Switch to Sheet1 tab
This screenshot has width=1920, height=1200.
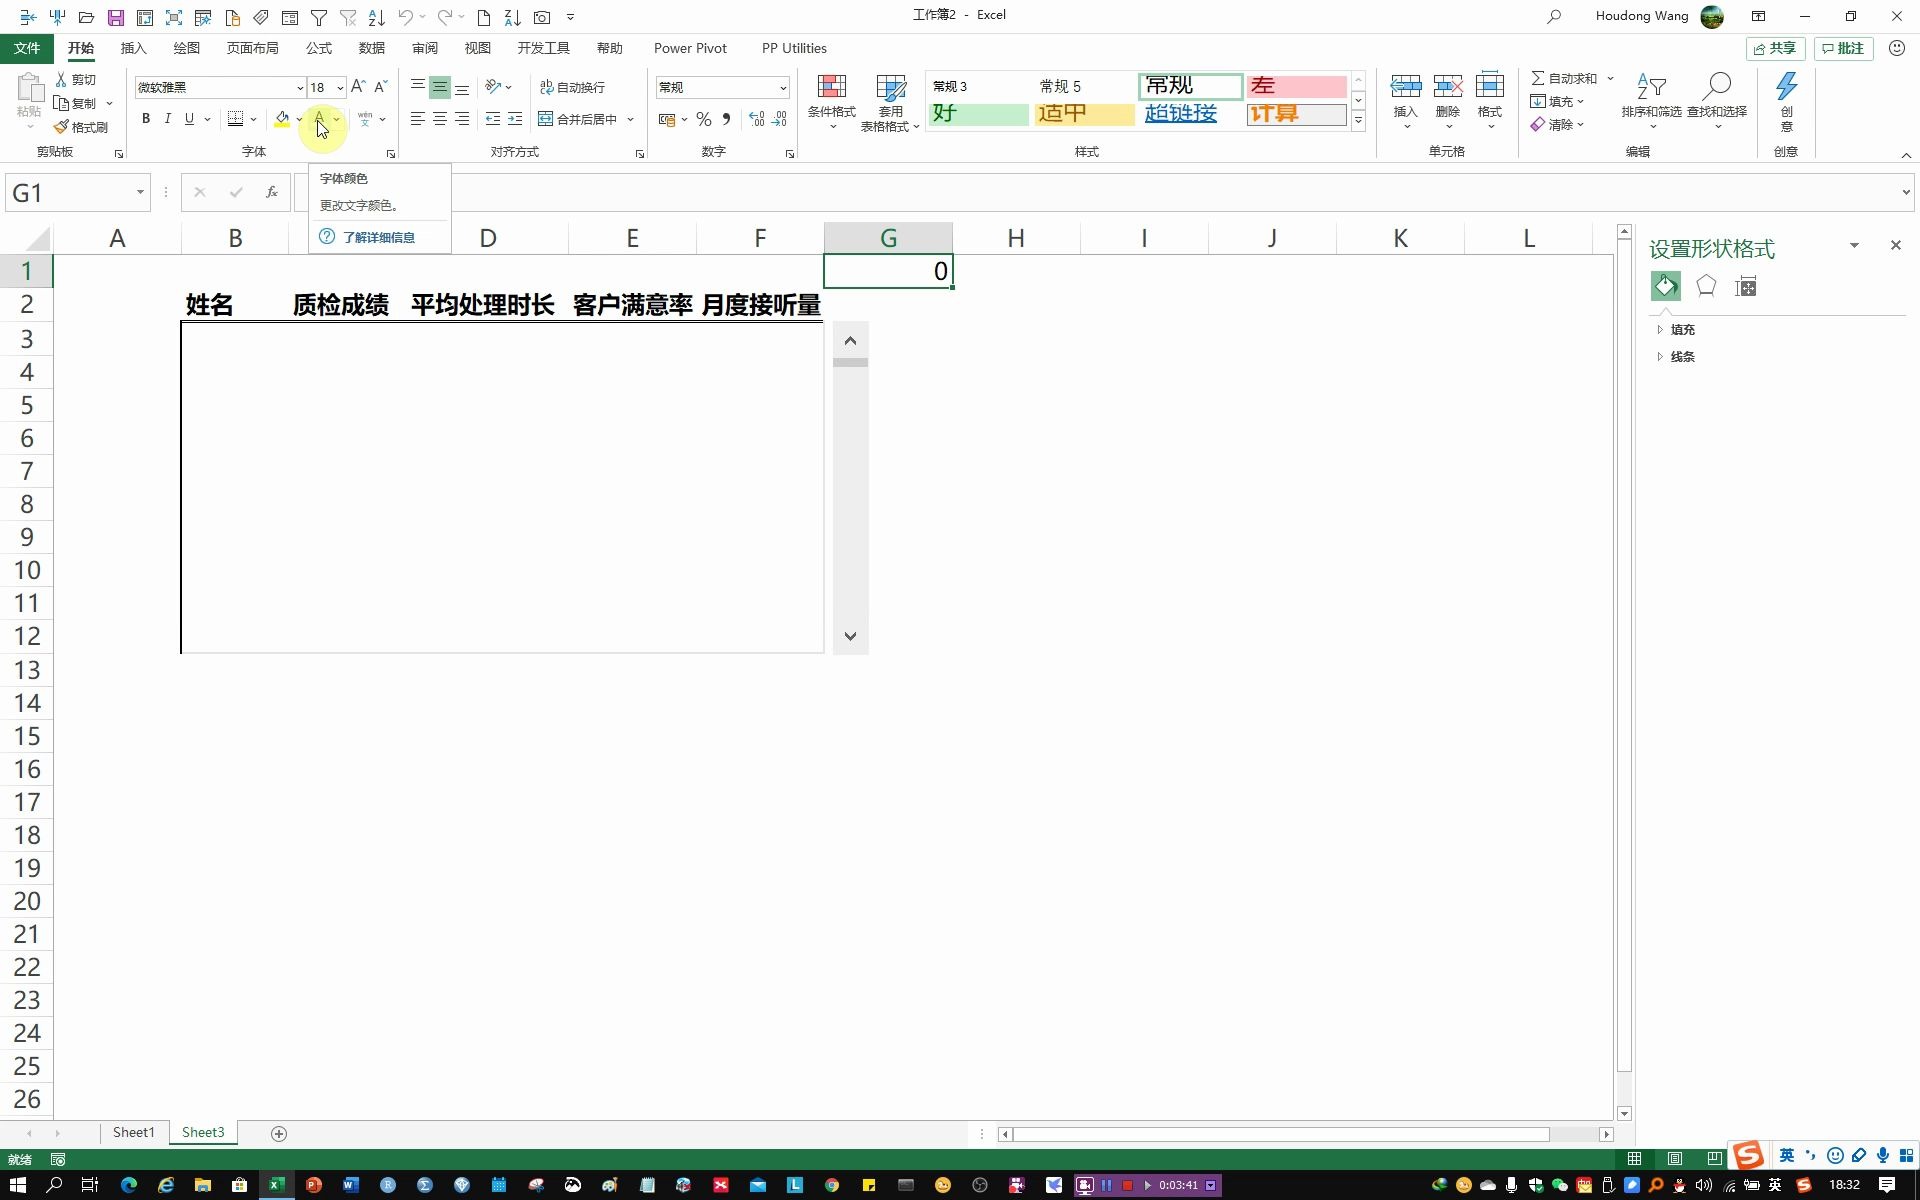pyautogui.click(x=133, y=1132)
